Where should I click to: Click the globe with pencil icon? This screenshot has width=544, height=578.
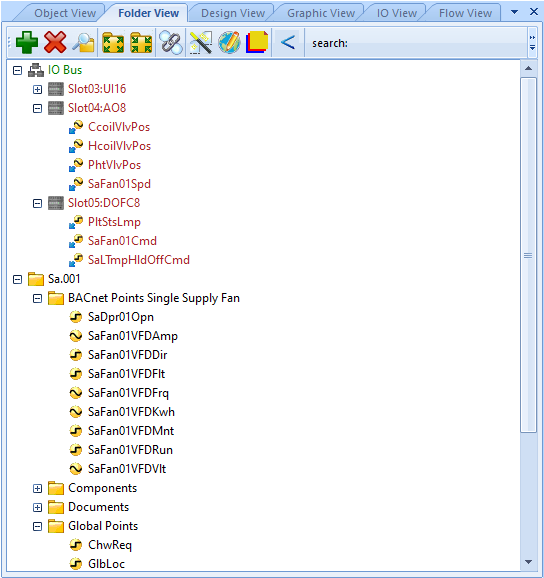click(x=229, y=43)
